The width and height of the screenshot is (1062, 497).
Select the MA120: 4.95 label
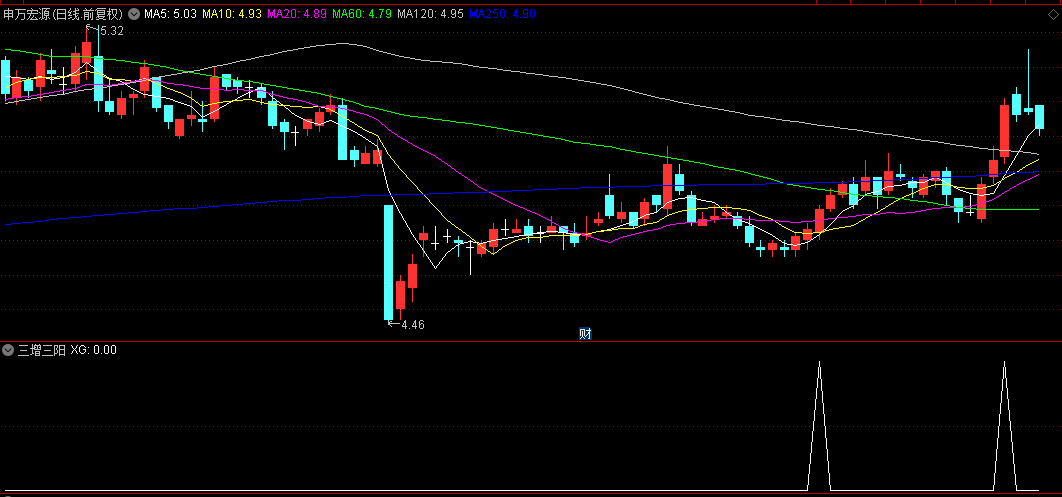[x=431, y=14]
